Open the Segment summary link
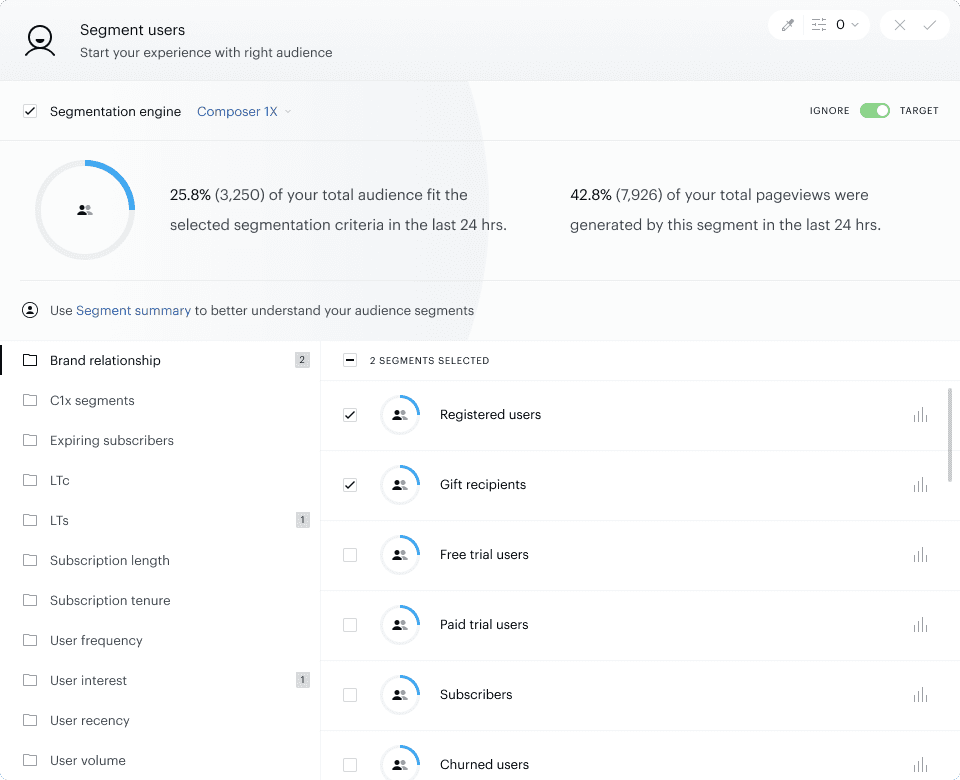Image resolution: width=960 pixels, height=780 pixels. coord(133,311)
